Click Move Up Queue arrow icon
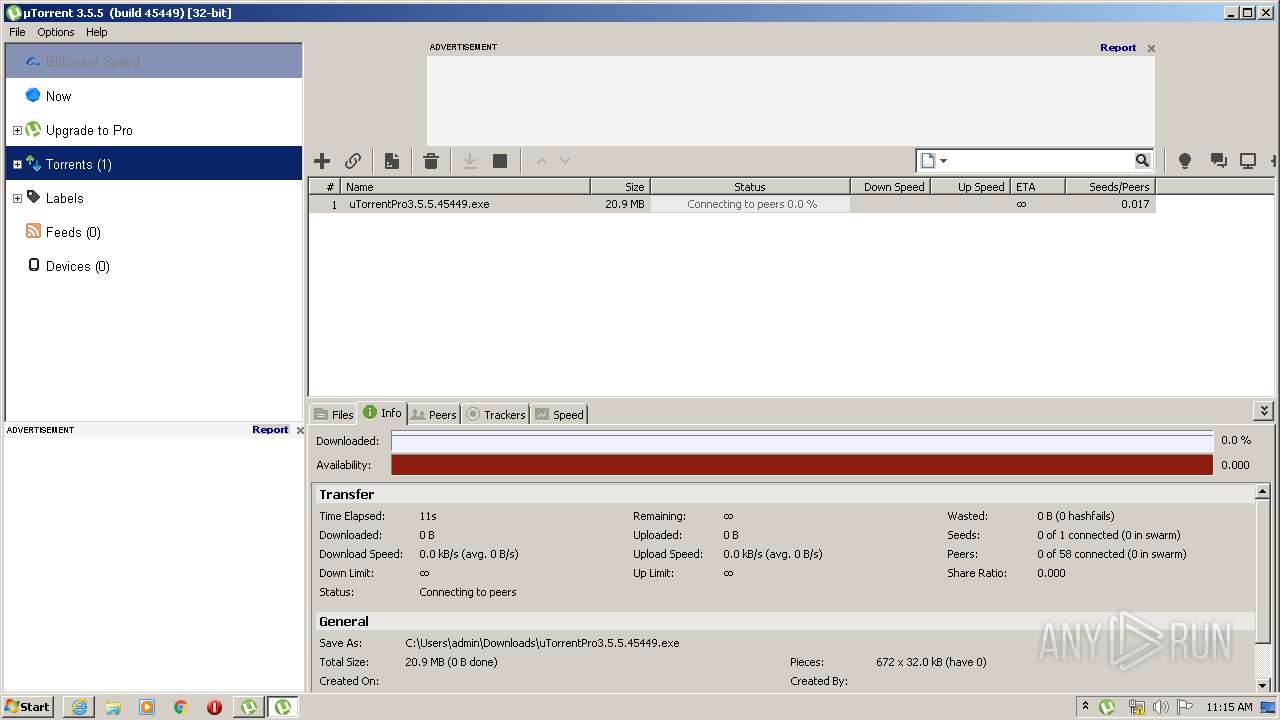1280x720 pixels. pyautogui.click(x=541, y=161)
